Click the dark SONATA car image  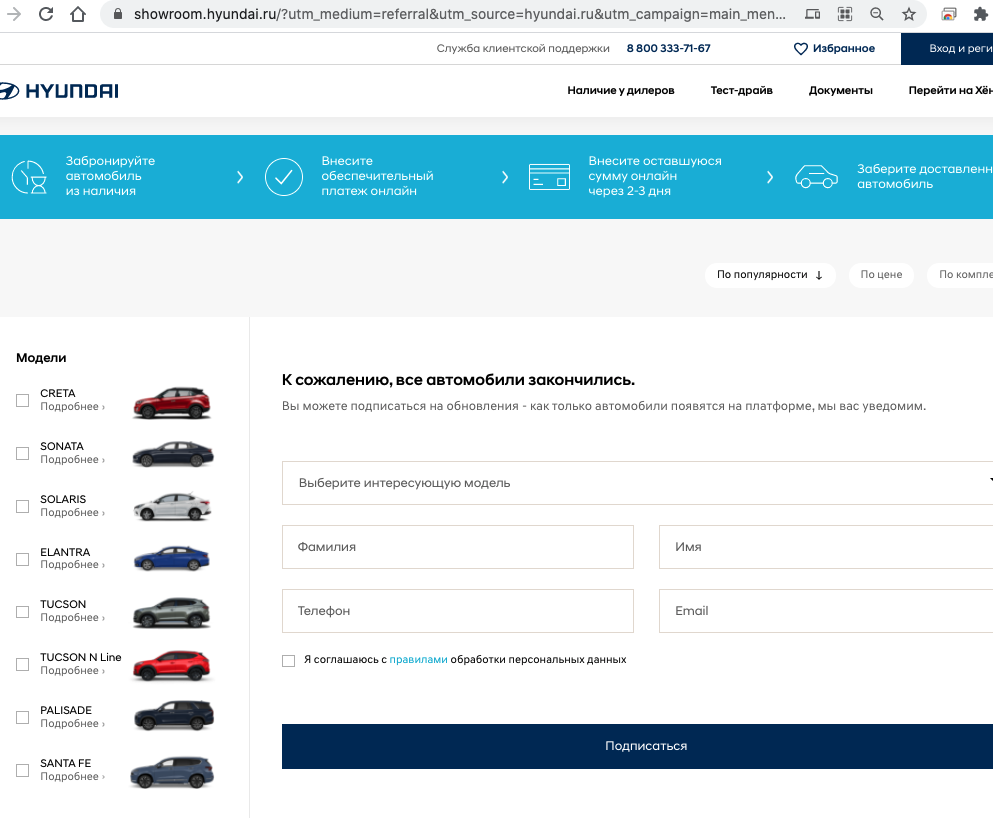pos(173,454)
